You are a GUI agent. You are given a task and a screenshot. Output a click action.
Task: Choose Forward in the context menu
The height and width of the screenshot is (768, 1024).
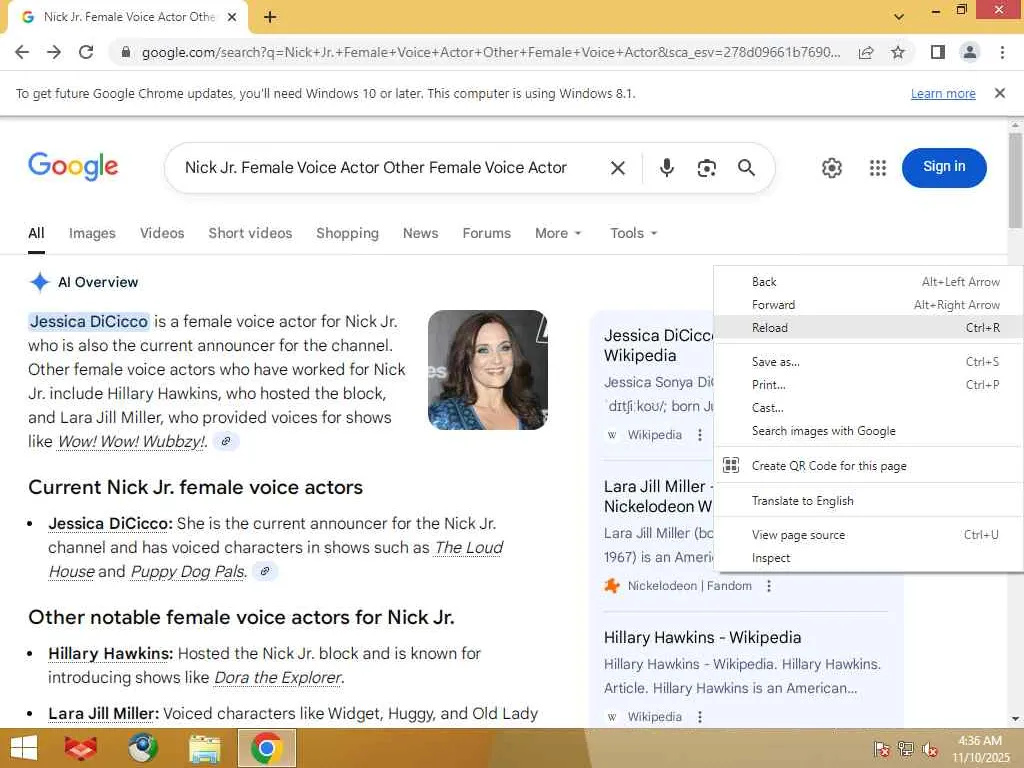(869, 305)
